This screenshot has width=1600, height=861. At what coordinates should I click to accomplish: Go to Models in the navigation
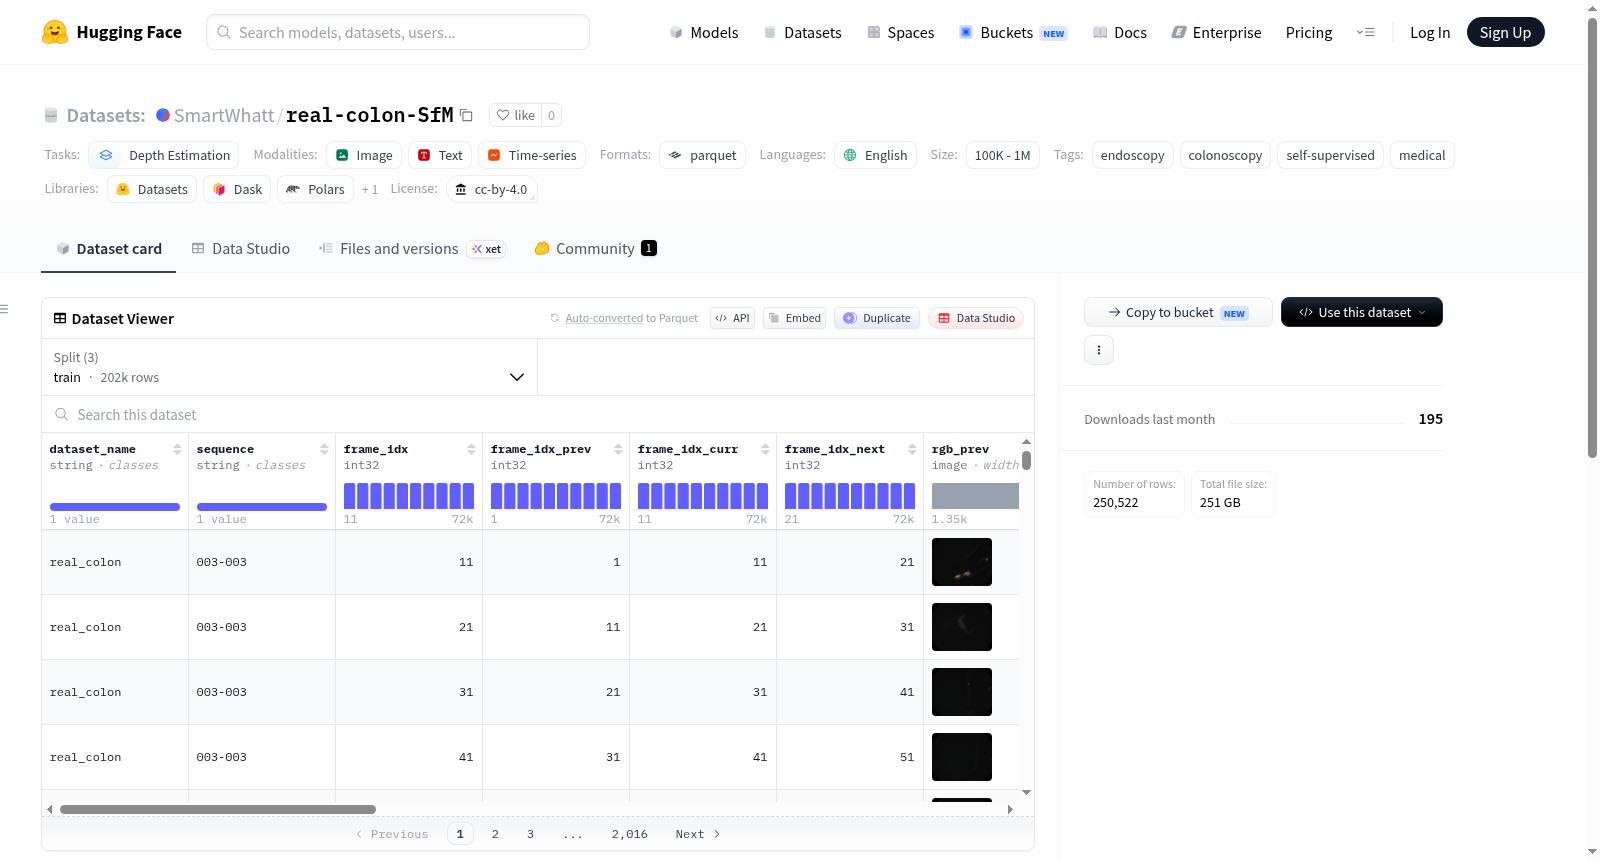tap(704, 32)
